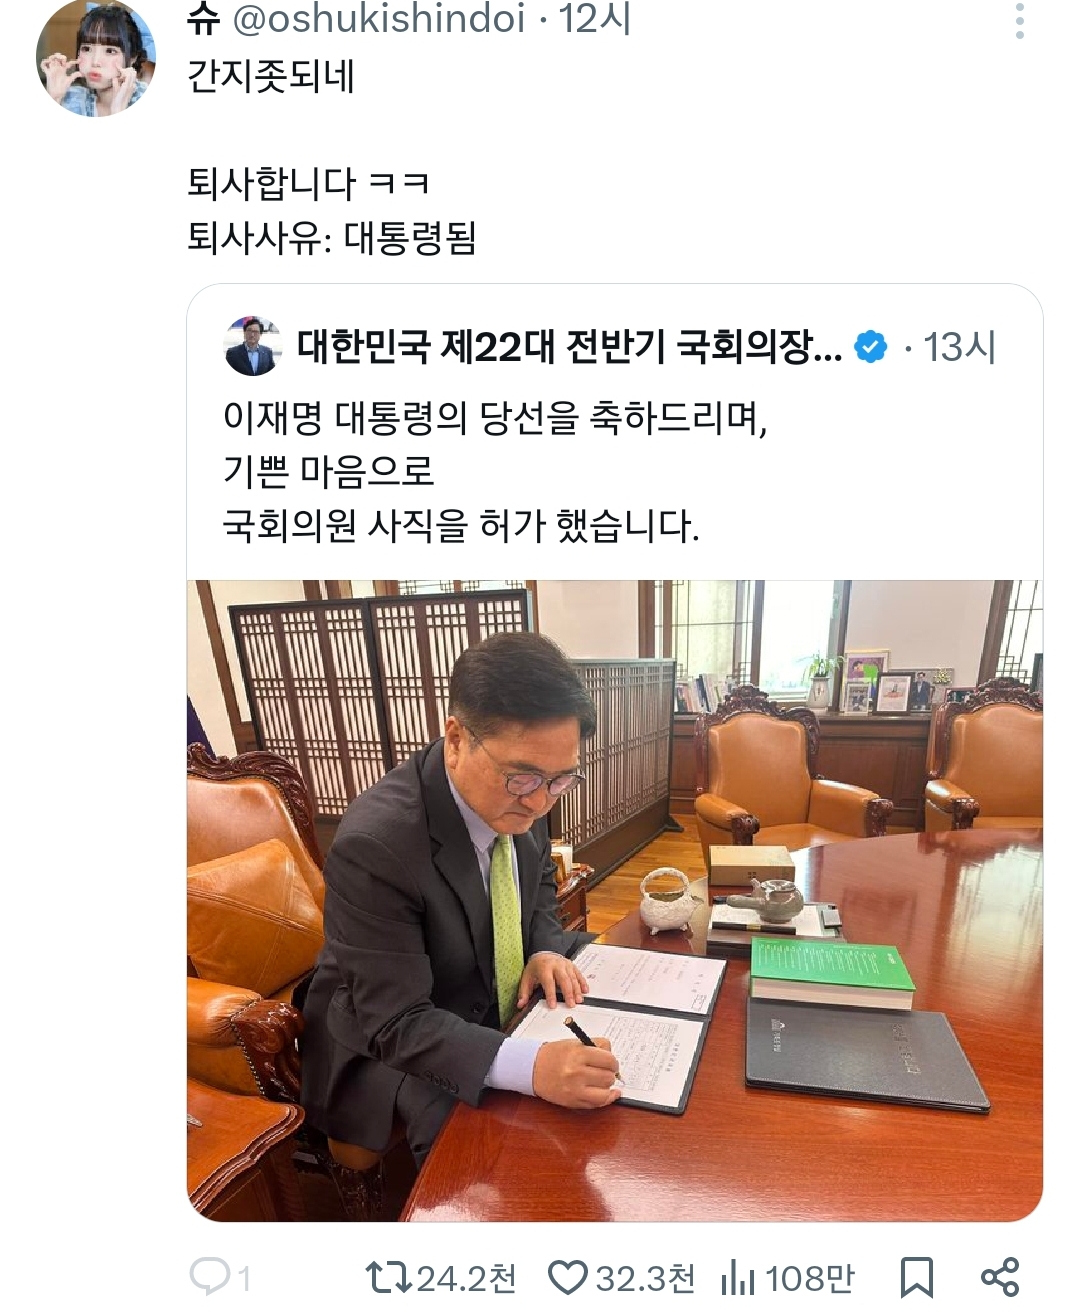The image size is (1080, 1316).
Task: Click the display name 슈
Action: pyautogui.click(x=203, y=19)
